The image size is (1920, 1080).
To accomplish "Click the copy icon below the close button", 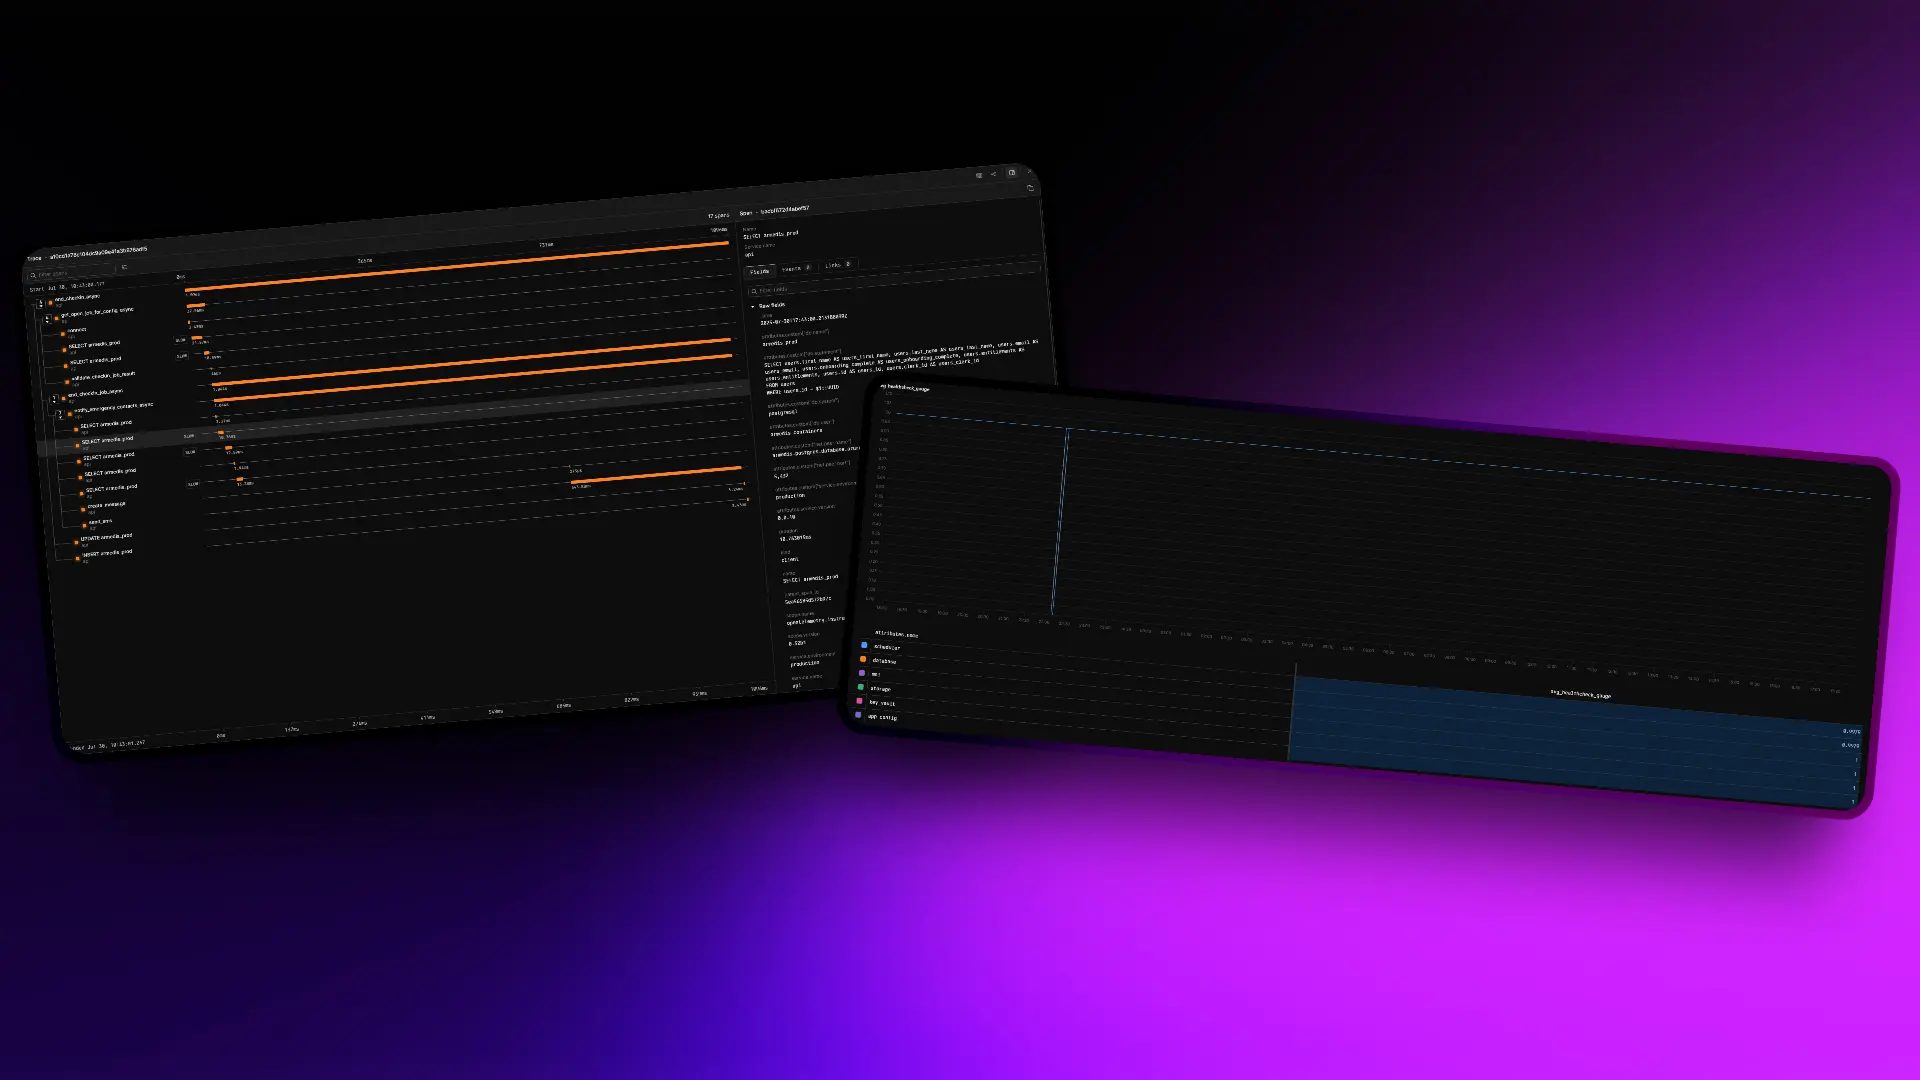I will tap(1031, 188).
